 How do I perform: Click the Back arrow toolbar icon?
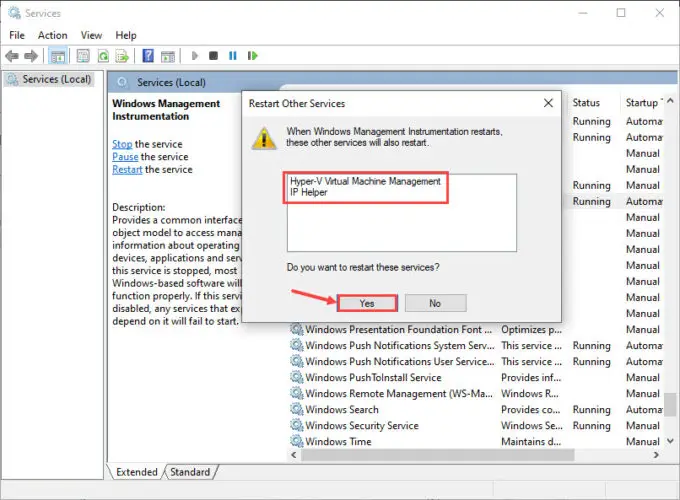coord(12,56)
